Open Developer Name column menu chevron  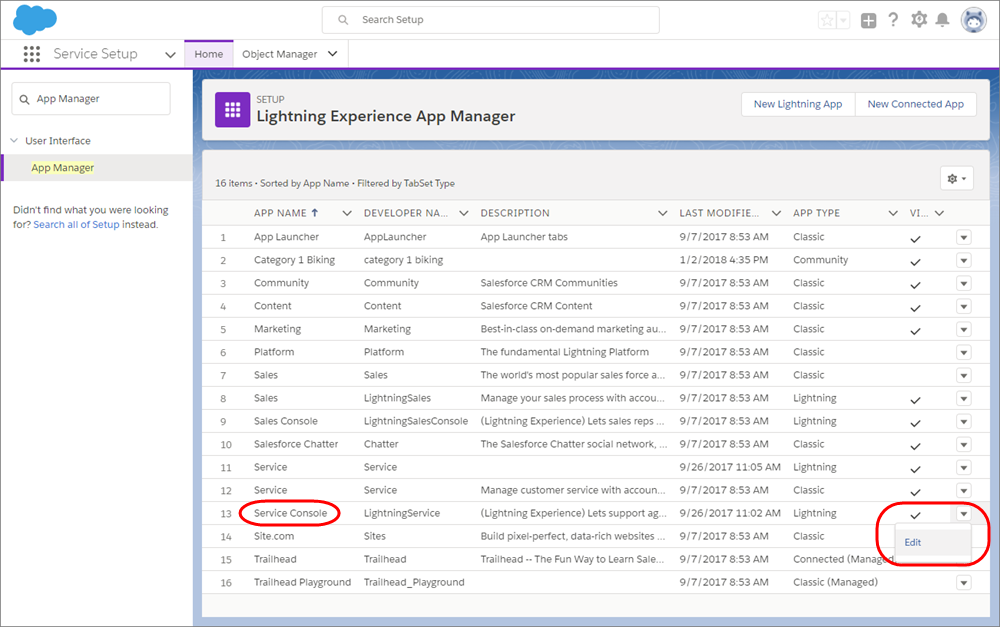coord(464,213)
